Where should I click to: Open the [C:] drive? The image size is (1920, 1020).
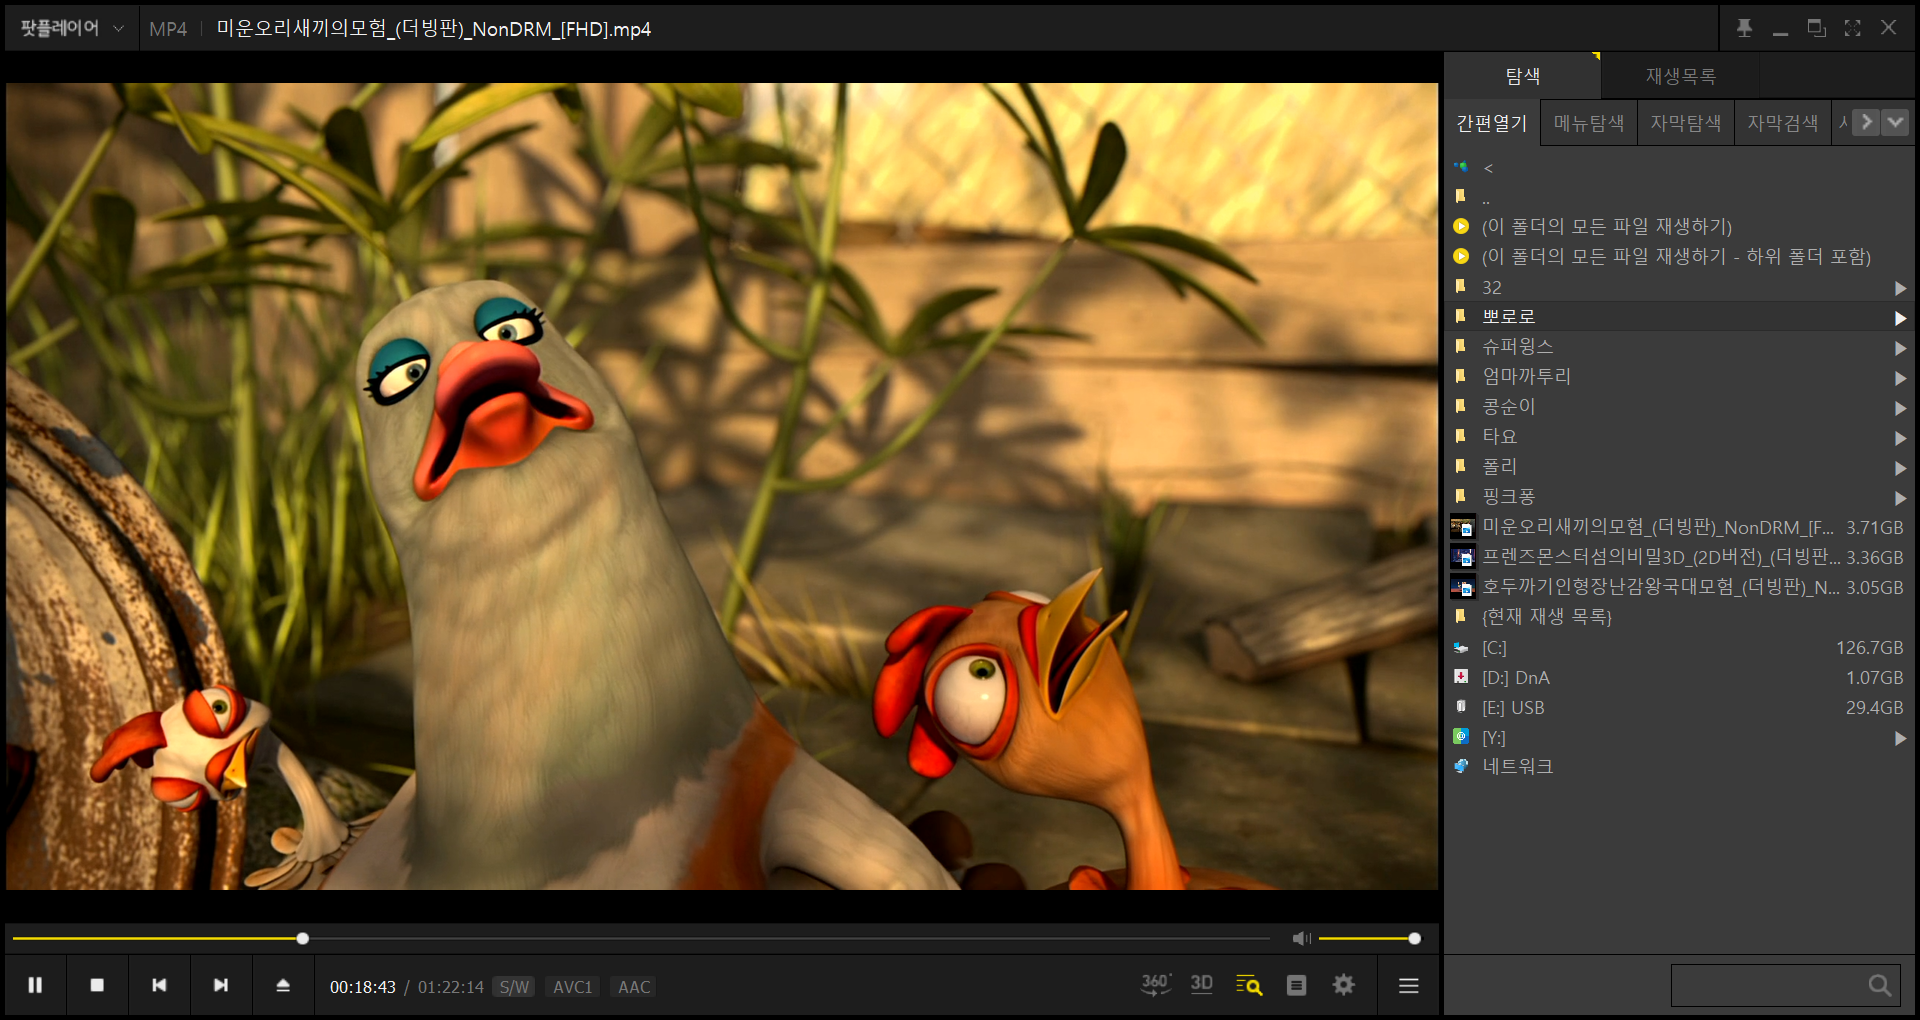[x=1680, y=648]
